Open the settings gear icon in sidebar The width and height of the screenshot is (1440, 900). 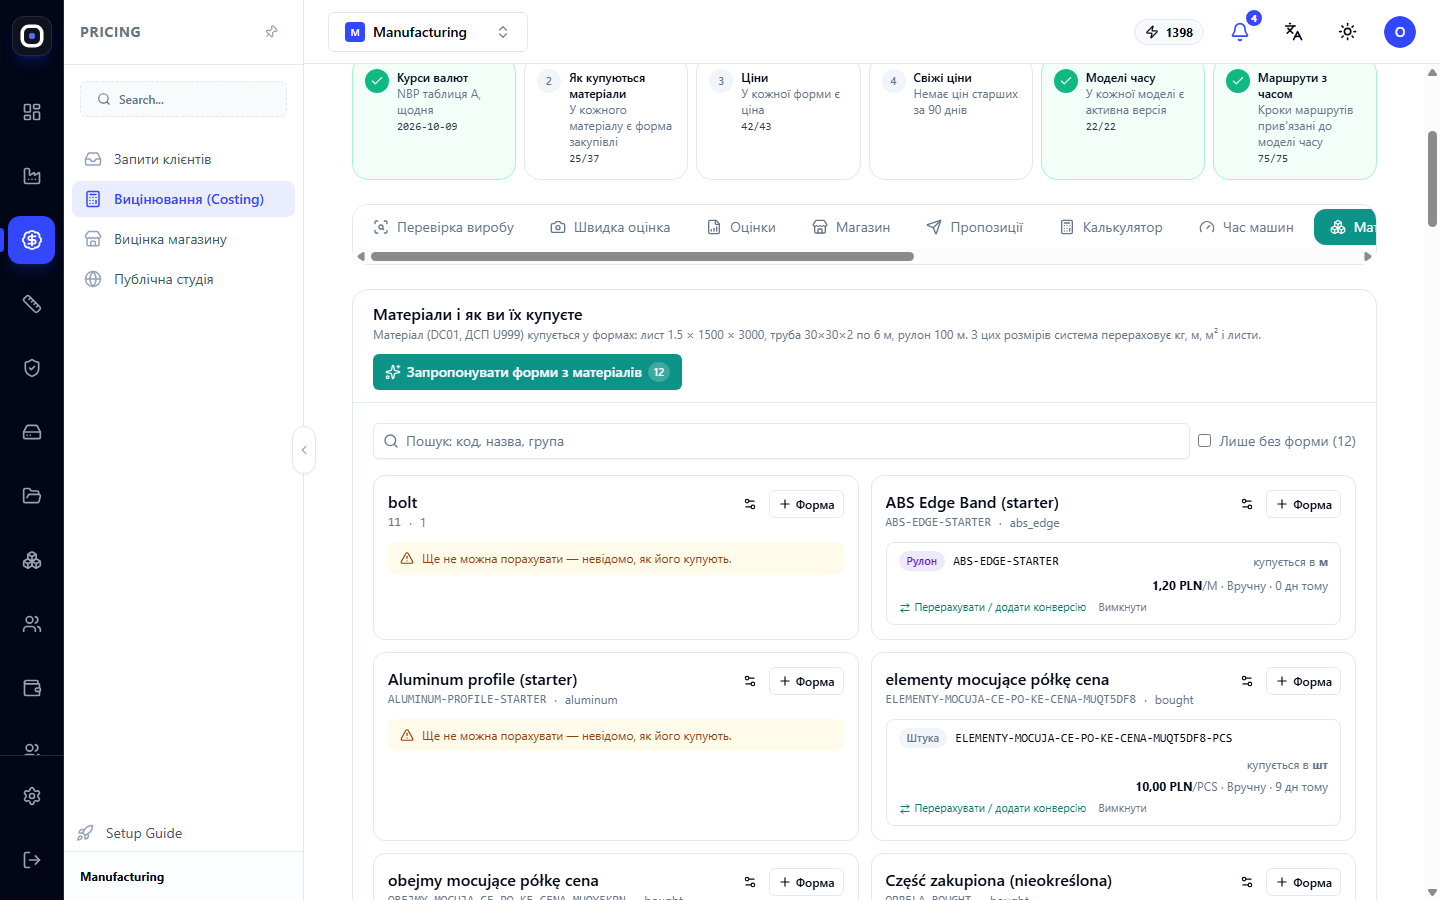coord(32,796)
